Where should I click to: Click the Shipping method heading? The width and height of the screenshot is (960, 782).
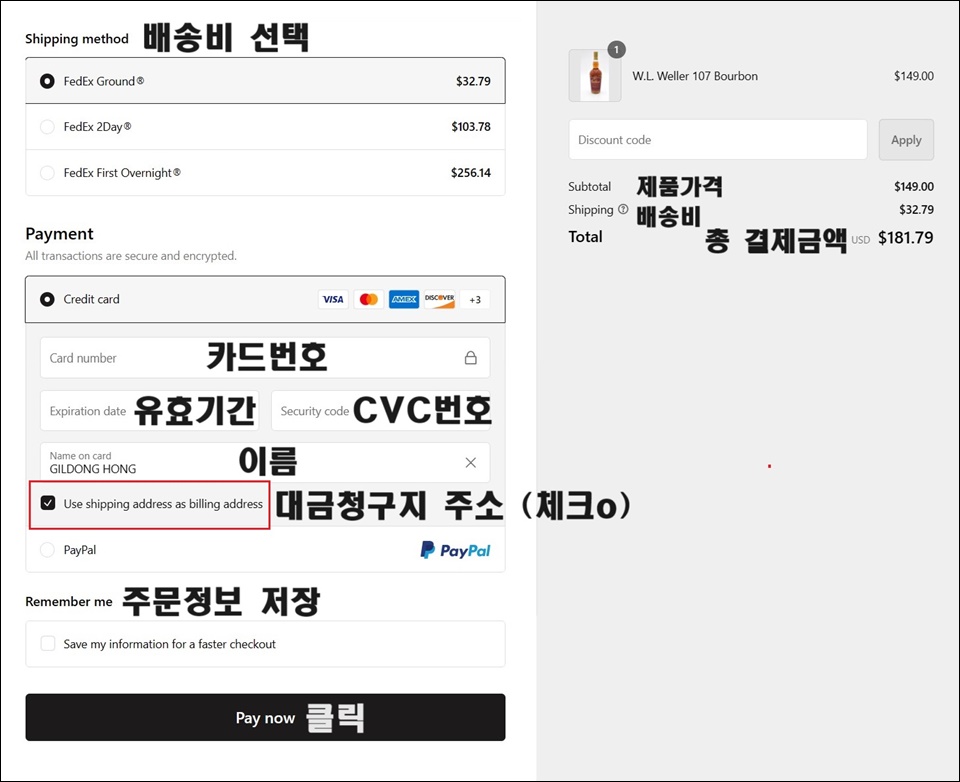point(77,39)
